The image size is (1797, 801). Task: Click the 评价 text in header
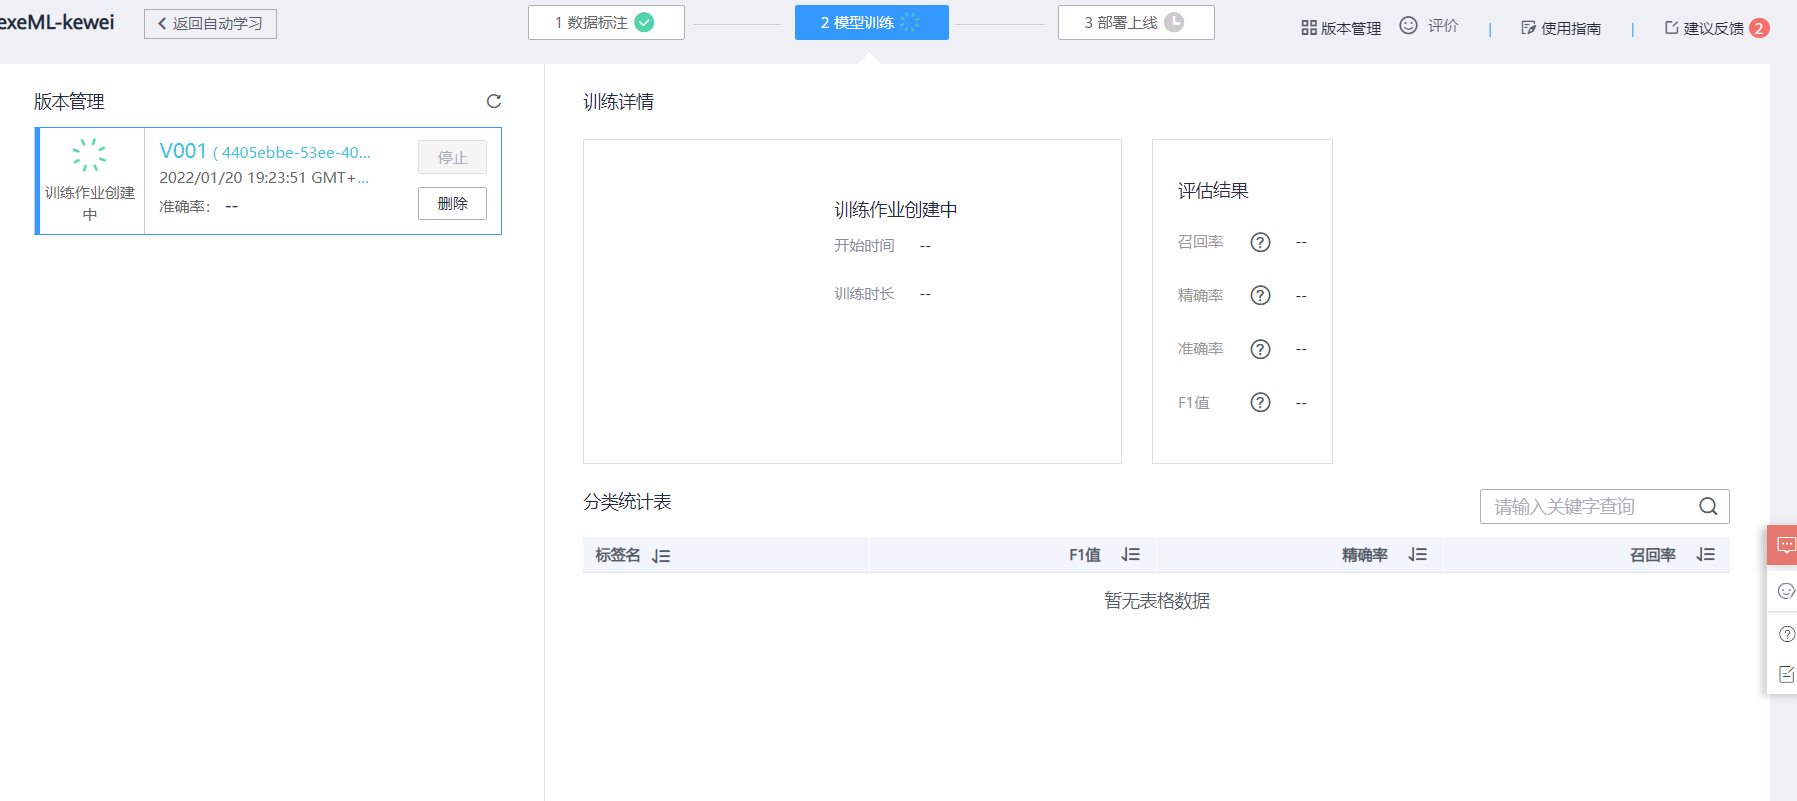point(1443,25)
